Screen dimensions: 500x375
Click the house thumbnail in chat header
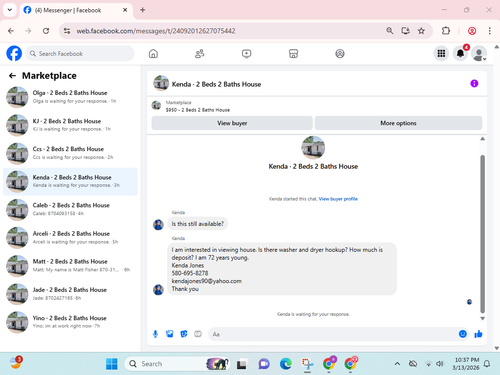pyautogui.click(x=161, y=83)
